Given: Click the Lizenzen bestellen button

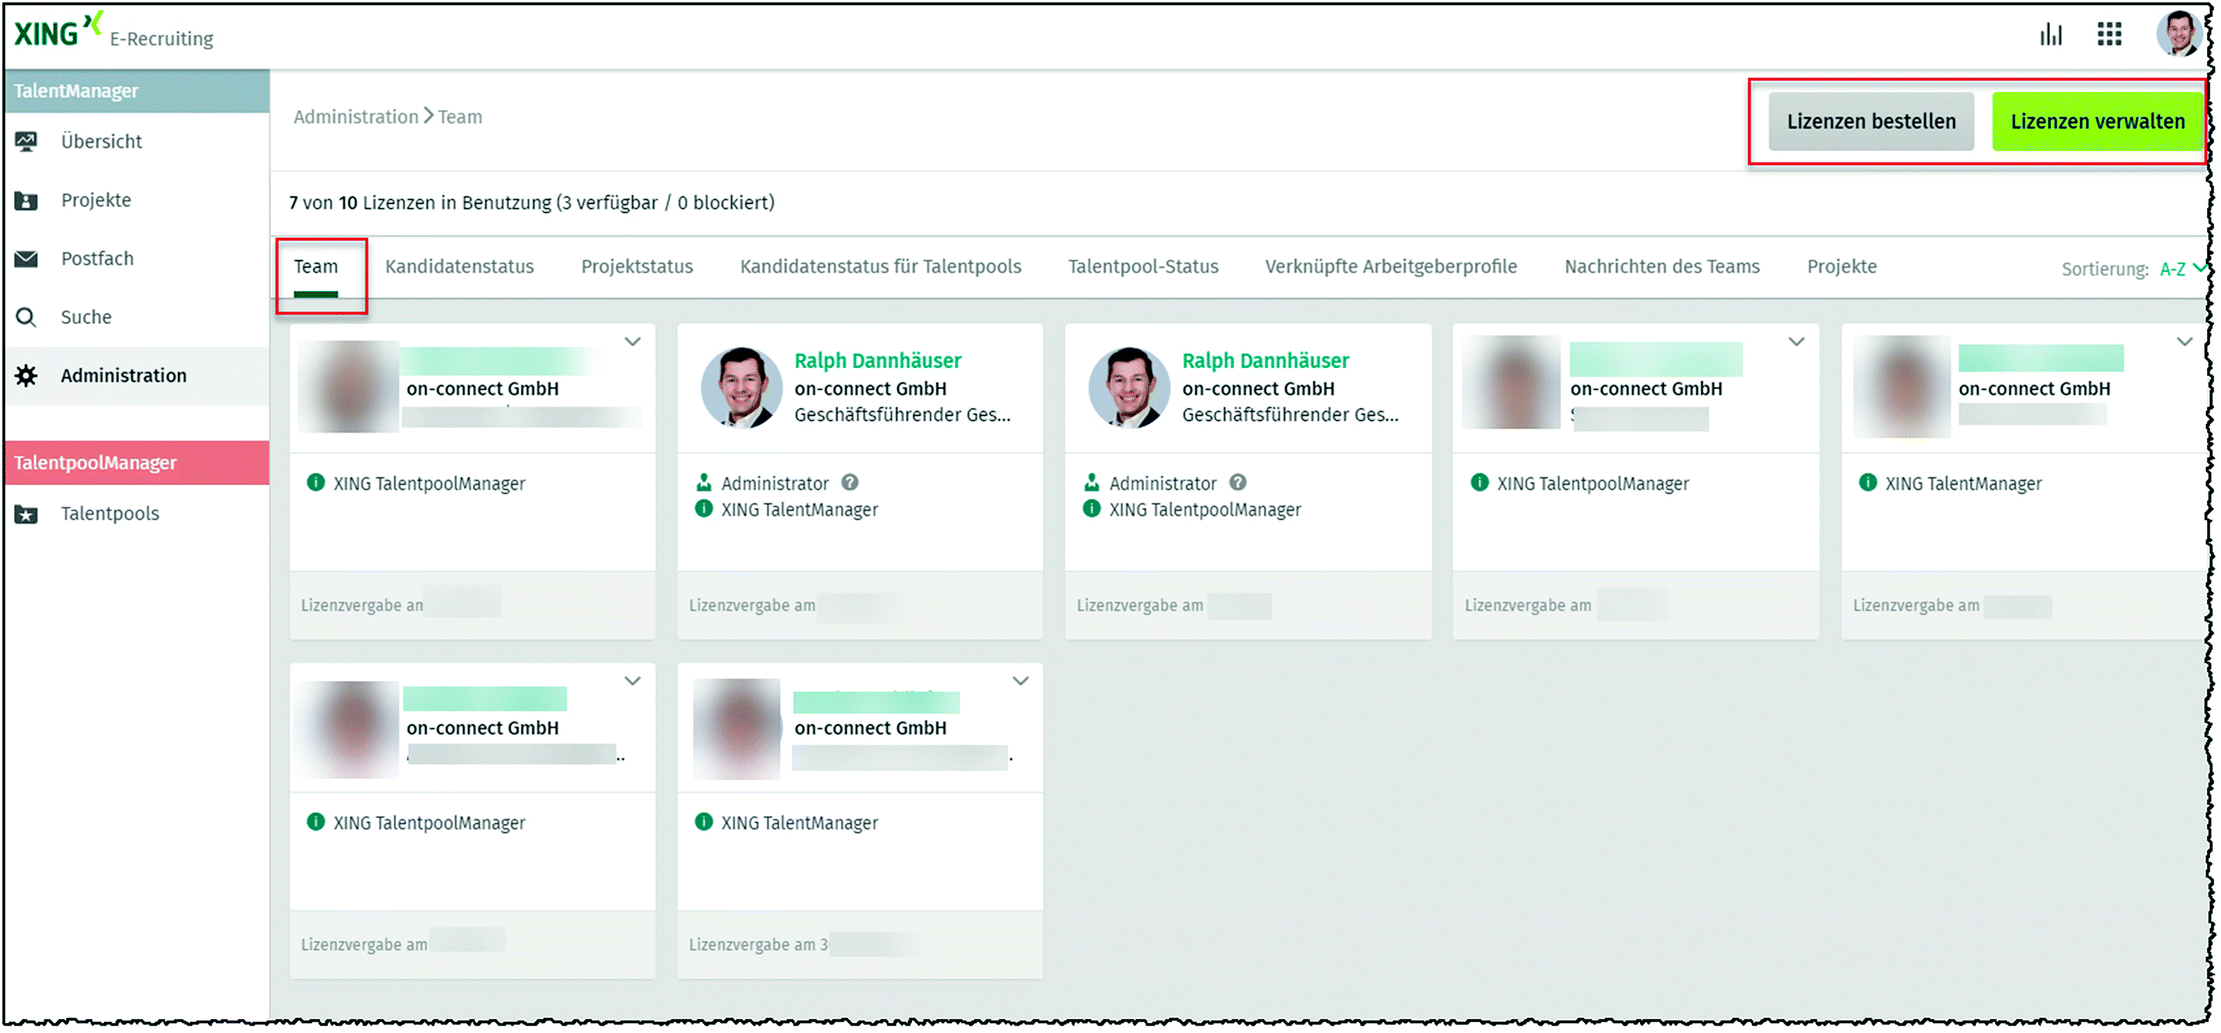Looking at the screenshot, I should pos(1871,122).
